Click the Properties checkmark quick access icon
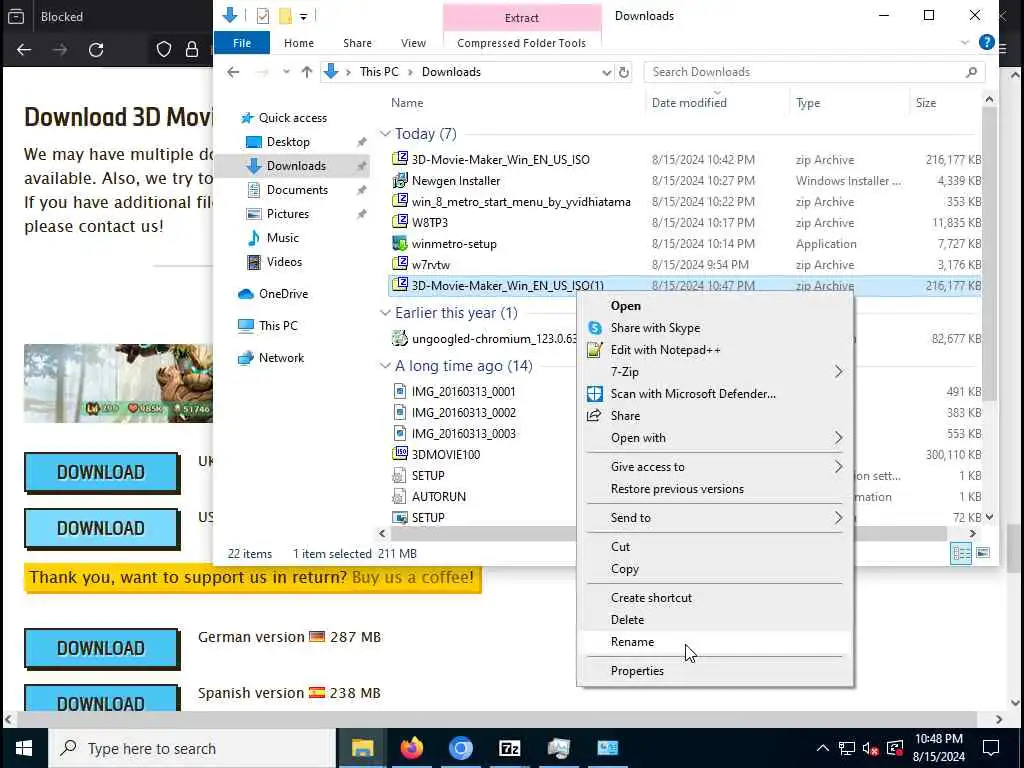 pos(263,16)
